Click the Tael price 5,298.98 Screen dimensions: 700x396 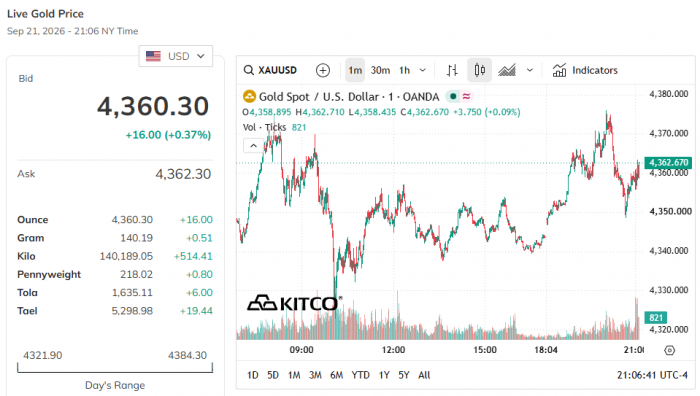132,311
